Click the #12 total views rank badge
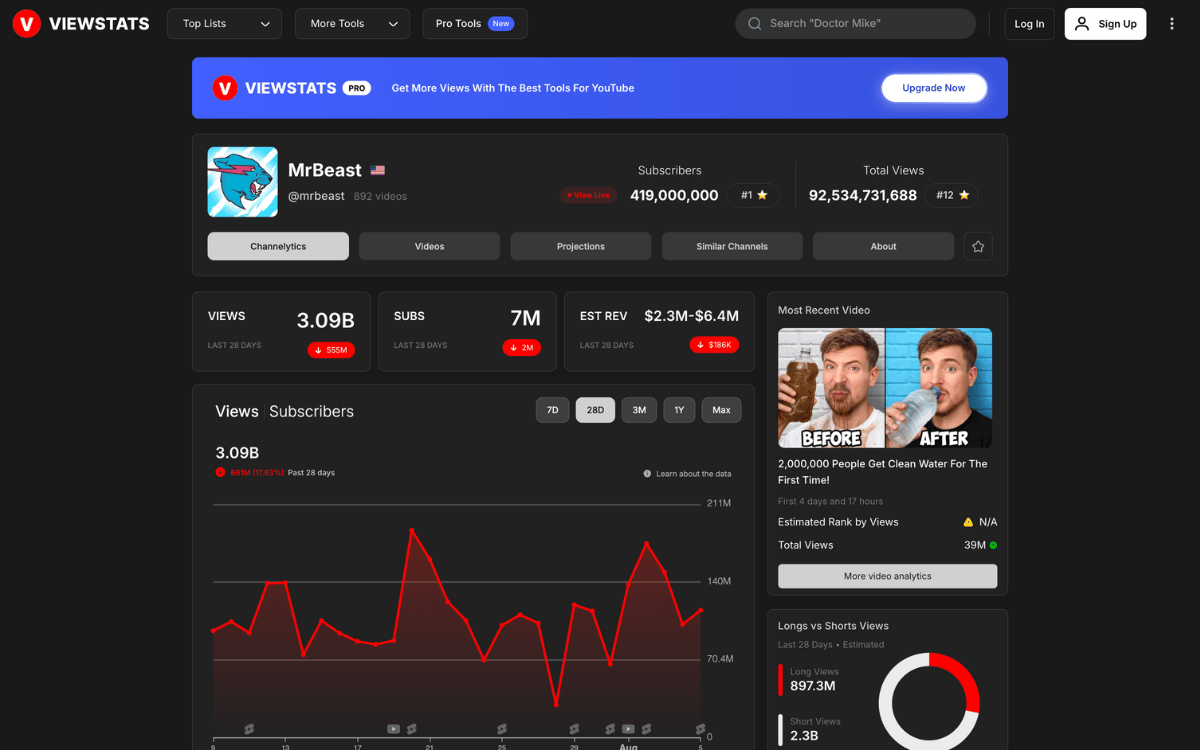Screen dimensions: 1200x750 (x=952, y=195)
